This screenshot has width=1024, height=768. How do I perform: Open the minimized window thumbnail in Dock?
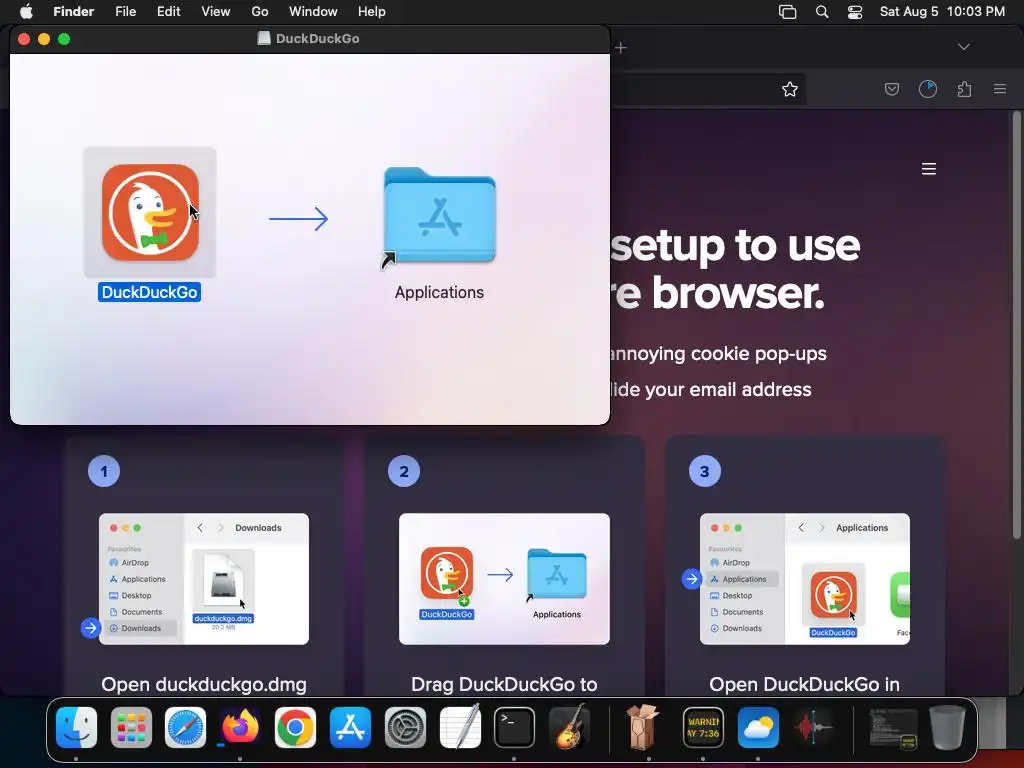tap(893, 729)
